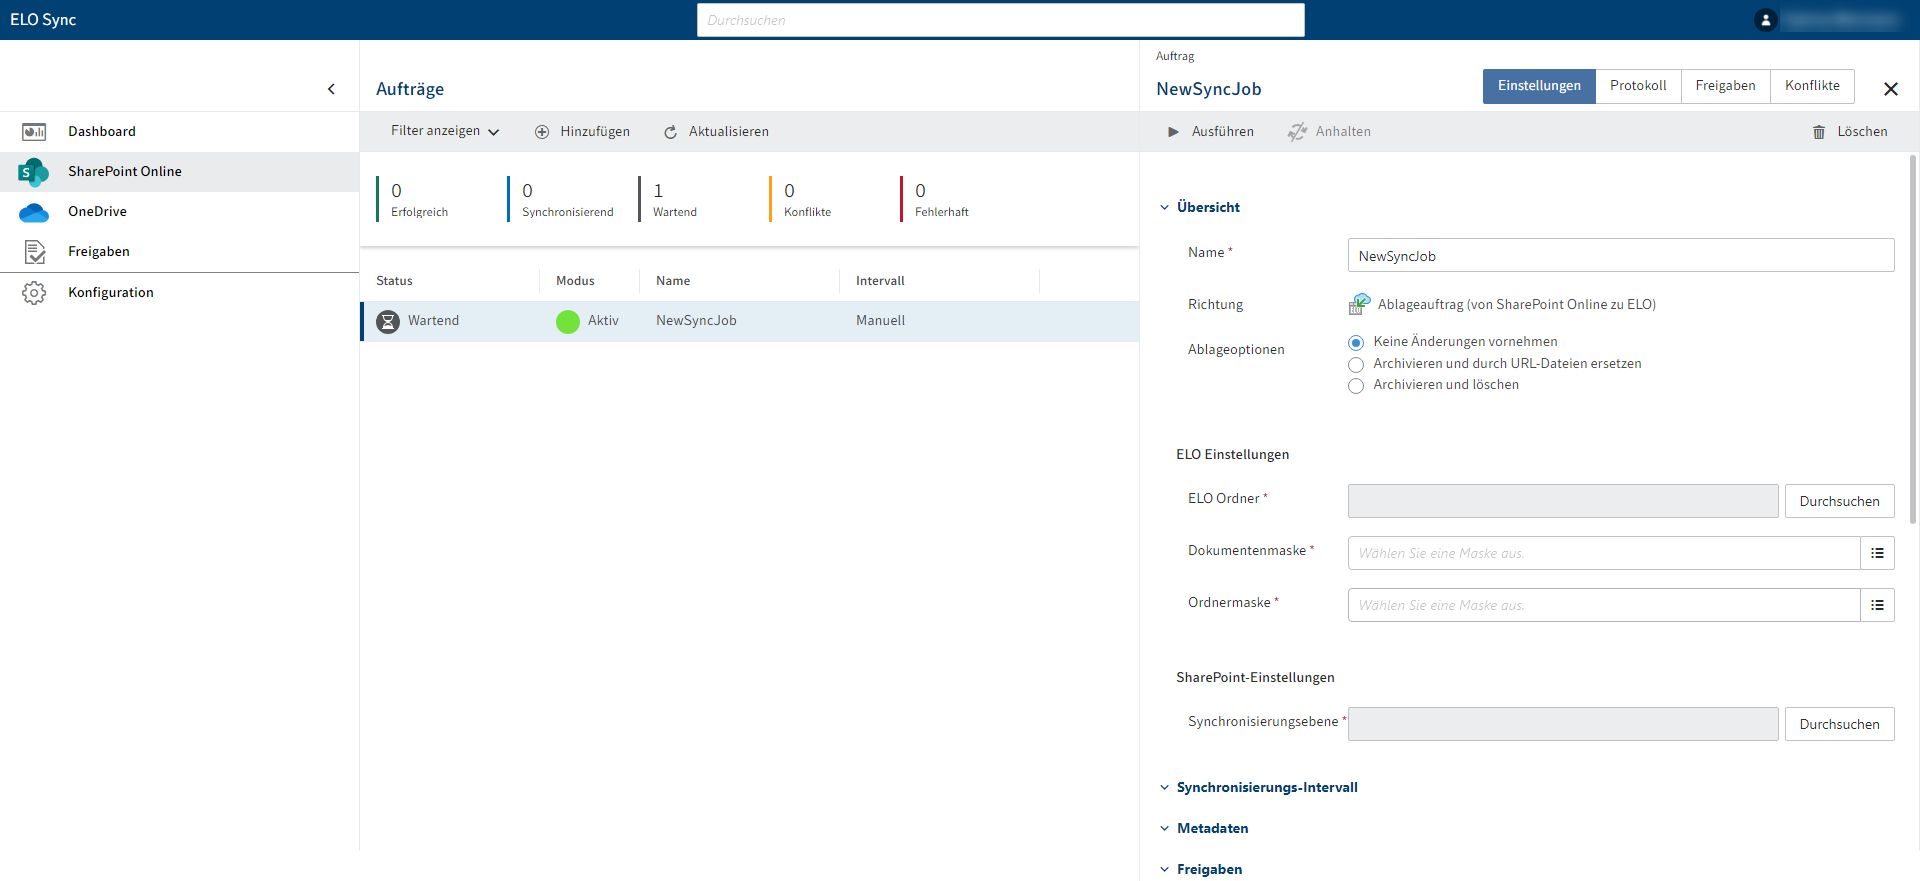Open Konfiguration in the sidebar menu

[179, 293]
